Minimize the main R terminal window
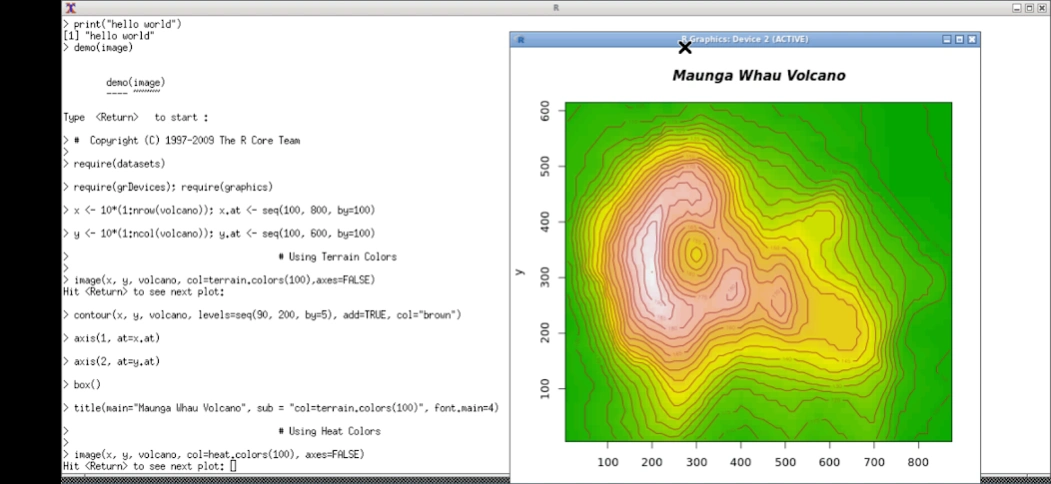Viewport: 1051px width, 484px height. click(1017, 7)
